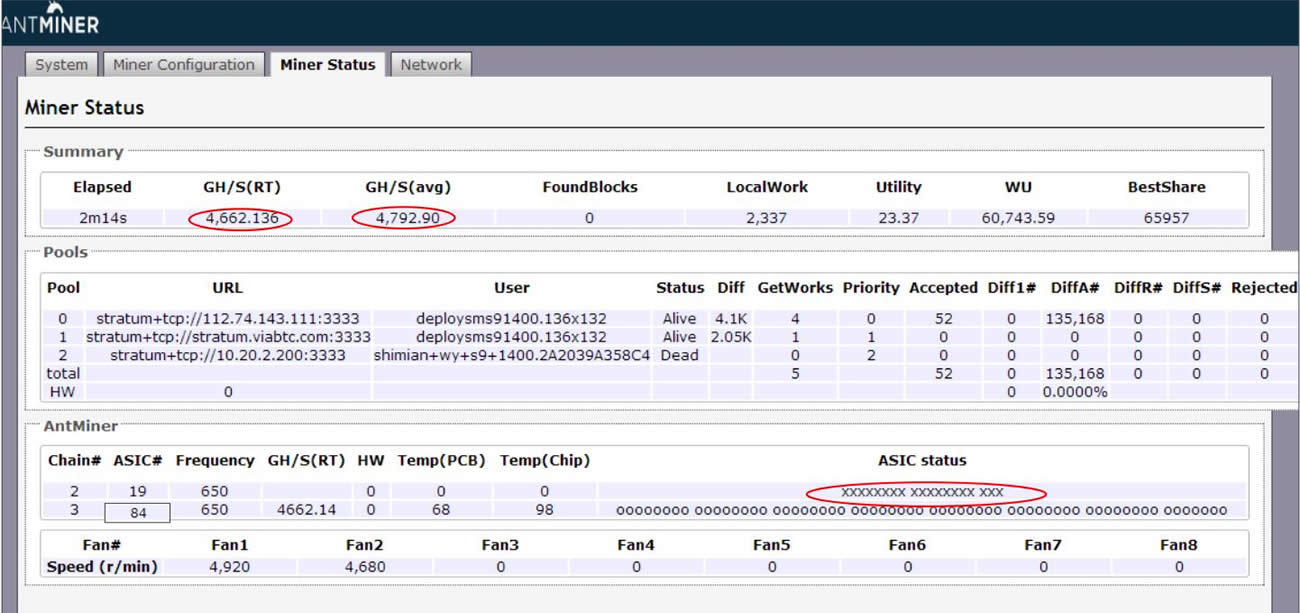
Task: Click the Temp(Chip) value 98
Action: (544, 510)
